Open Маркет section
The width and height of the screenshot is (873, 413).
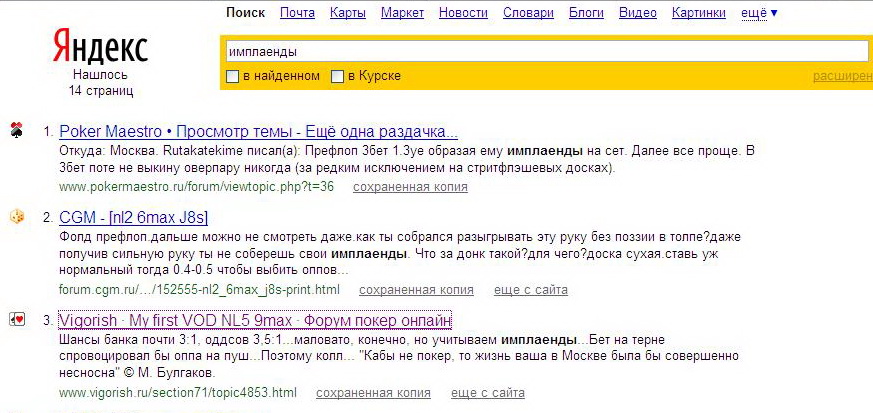point(403,12)
